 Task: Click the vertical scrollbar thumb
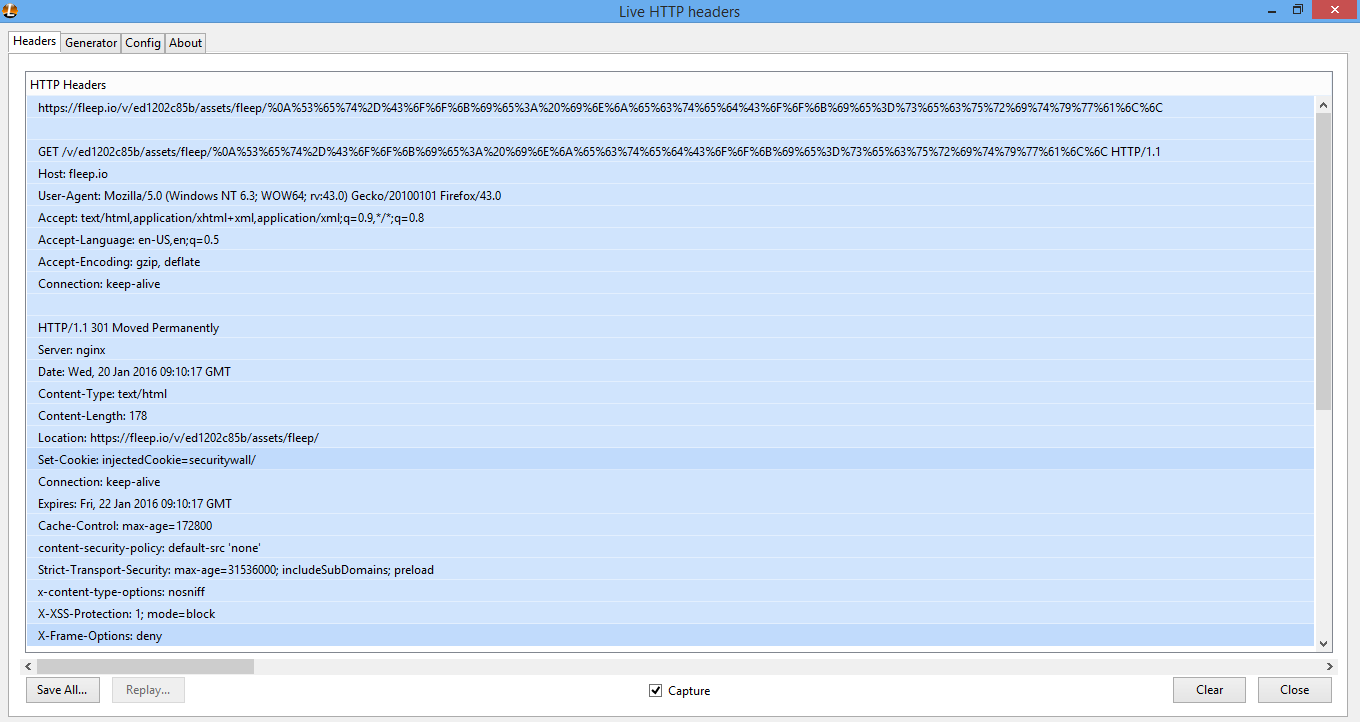tap(1323, 261)
